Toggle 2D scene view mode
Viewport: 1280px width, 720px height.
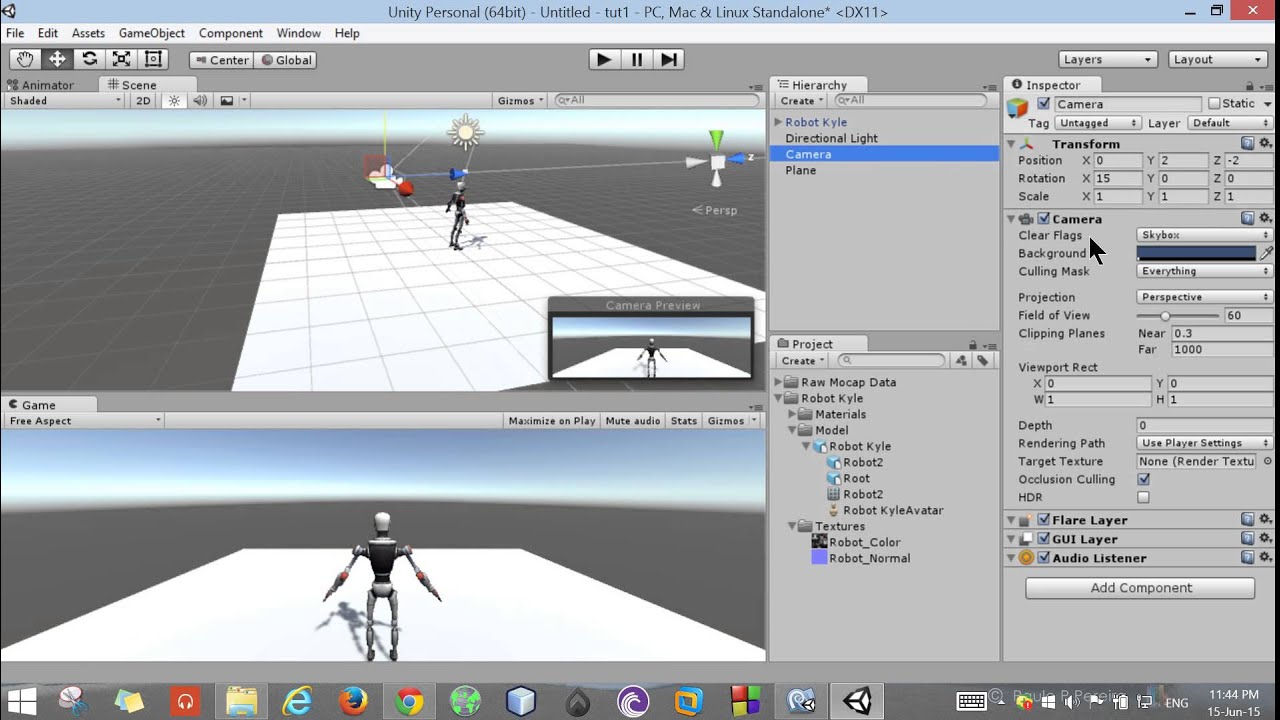click(x=143, y=100)
